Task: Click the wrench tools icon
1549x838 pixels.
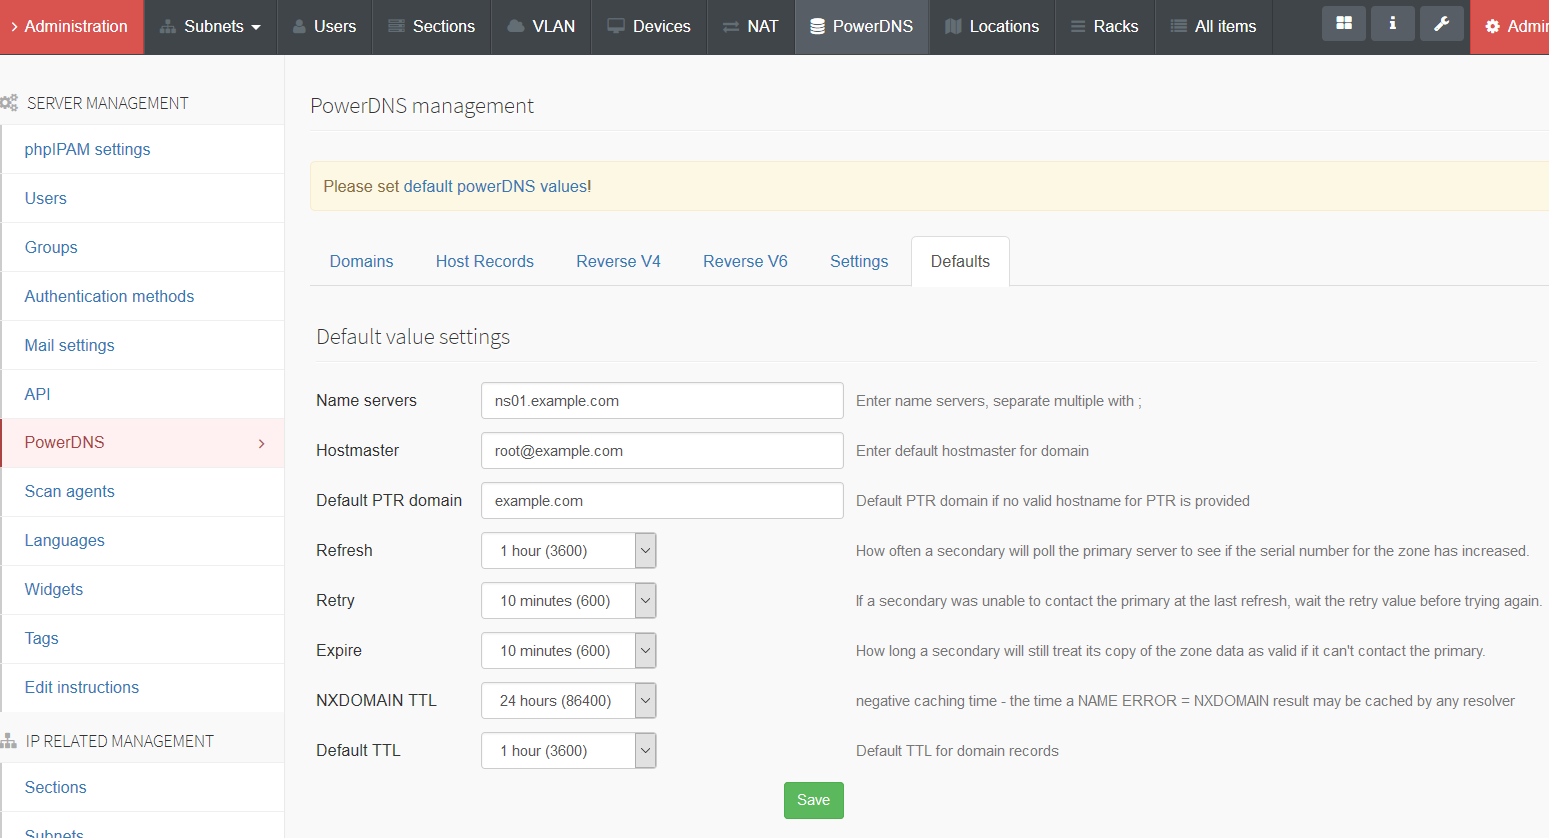Action: point(1441,24)
